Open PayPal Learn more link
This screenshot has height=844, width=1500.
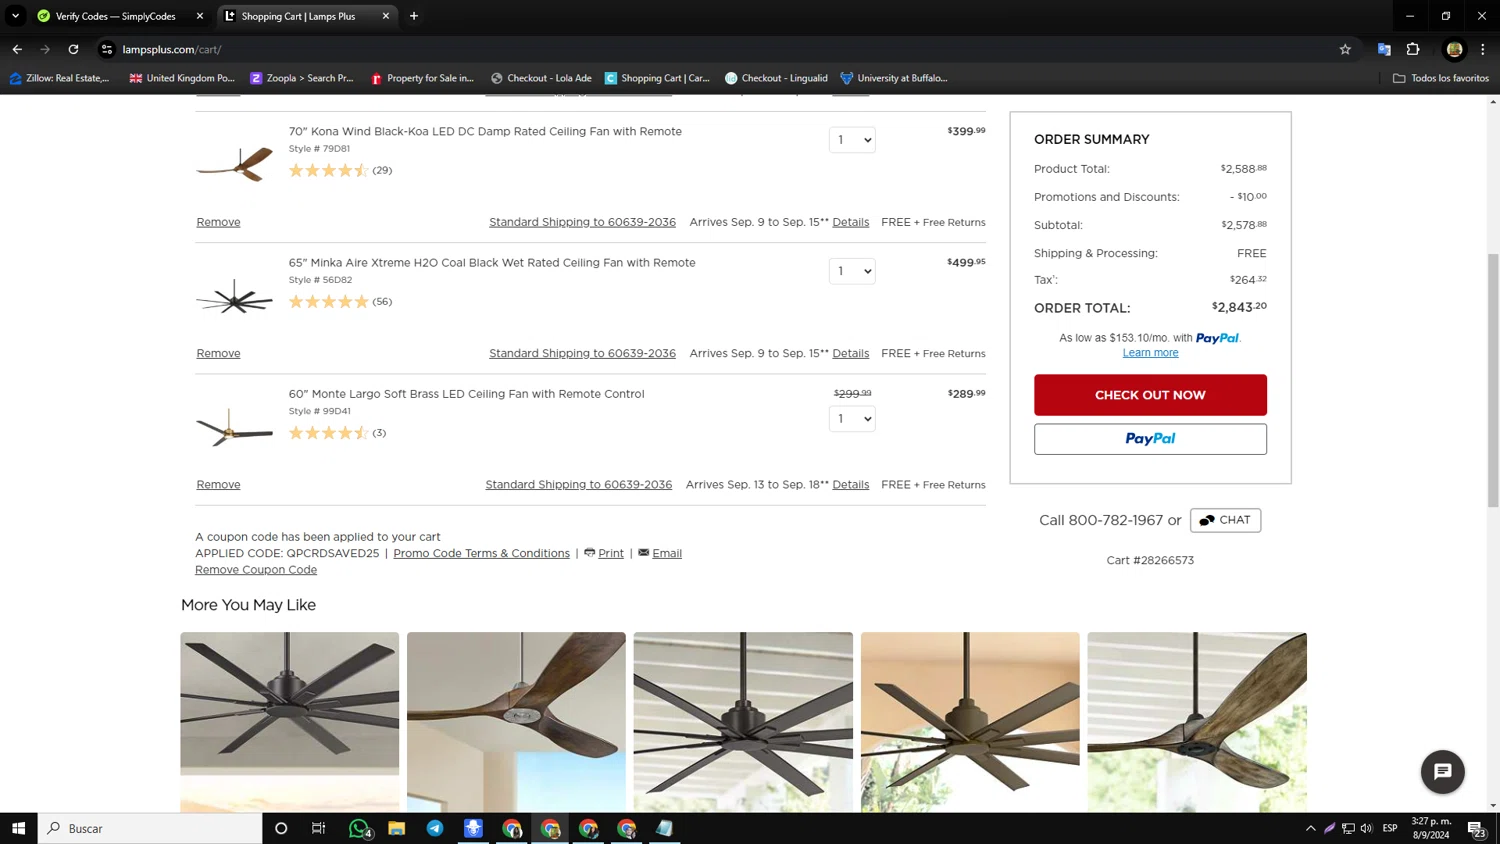coord(1150,353)
